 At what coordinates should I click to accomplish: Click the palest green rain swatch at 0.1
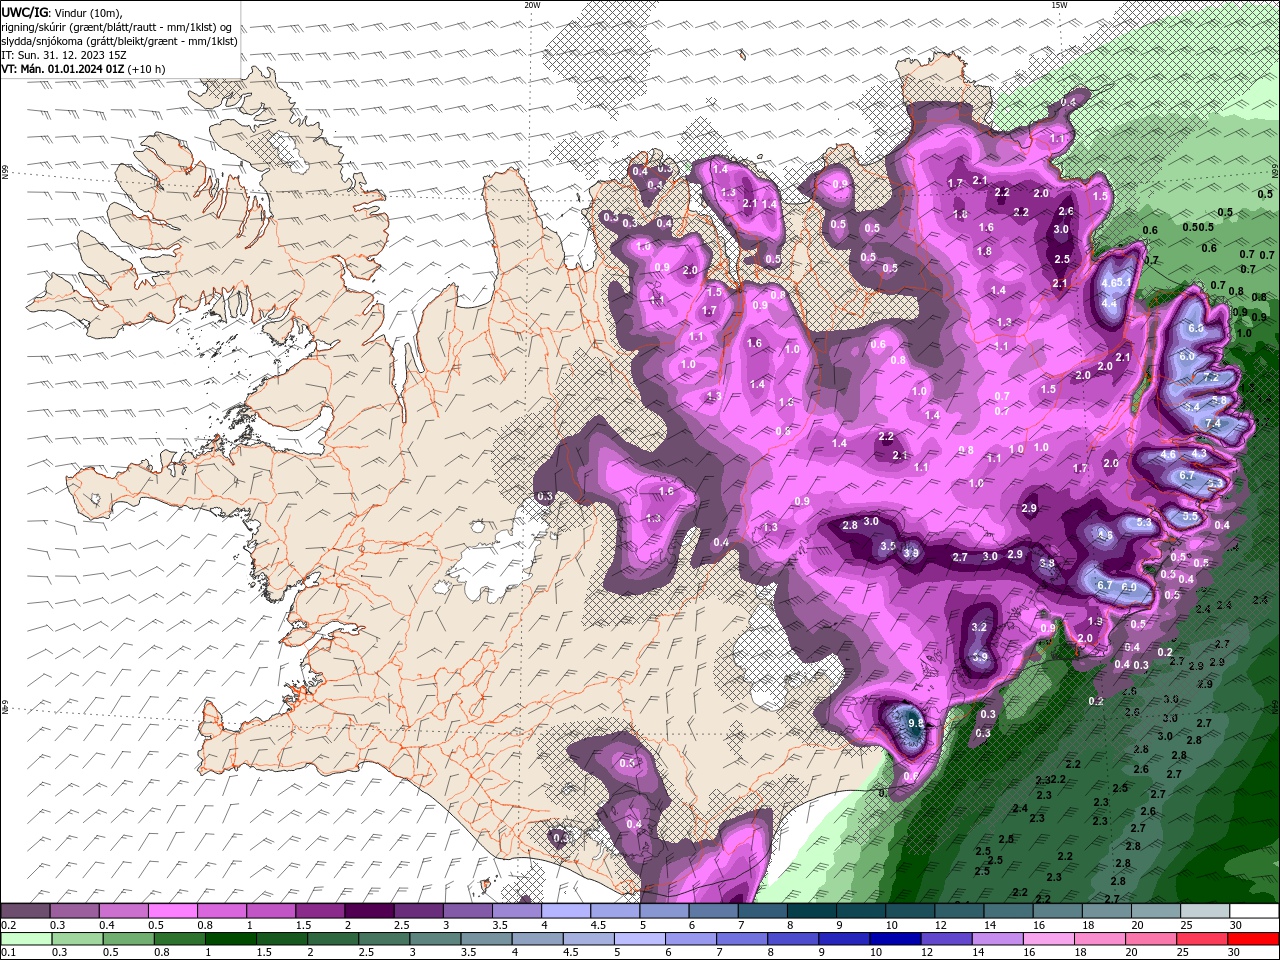click(x=27, y=939)
